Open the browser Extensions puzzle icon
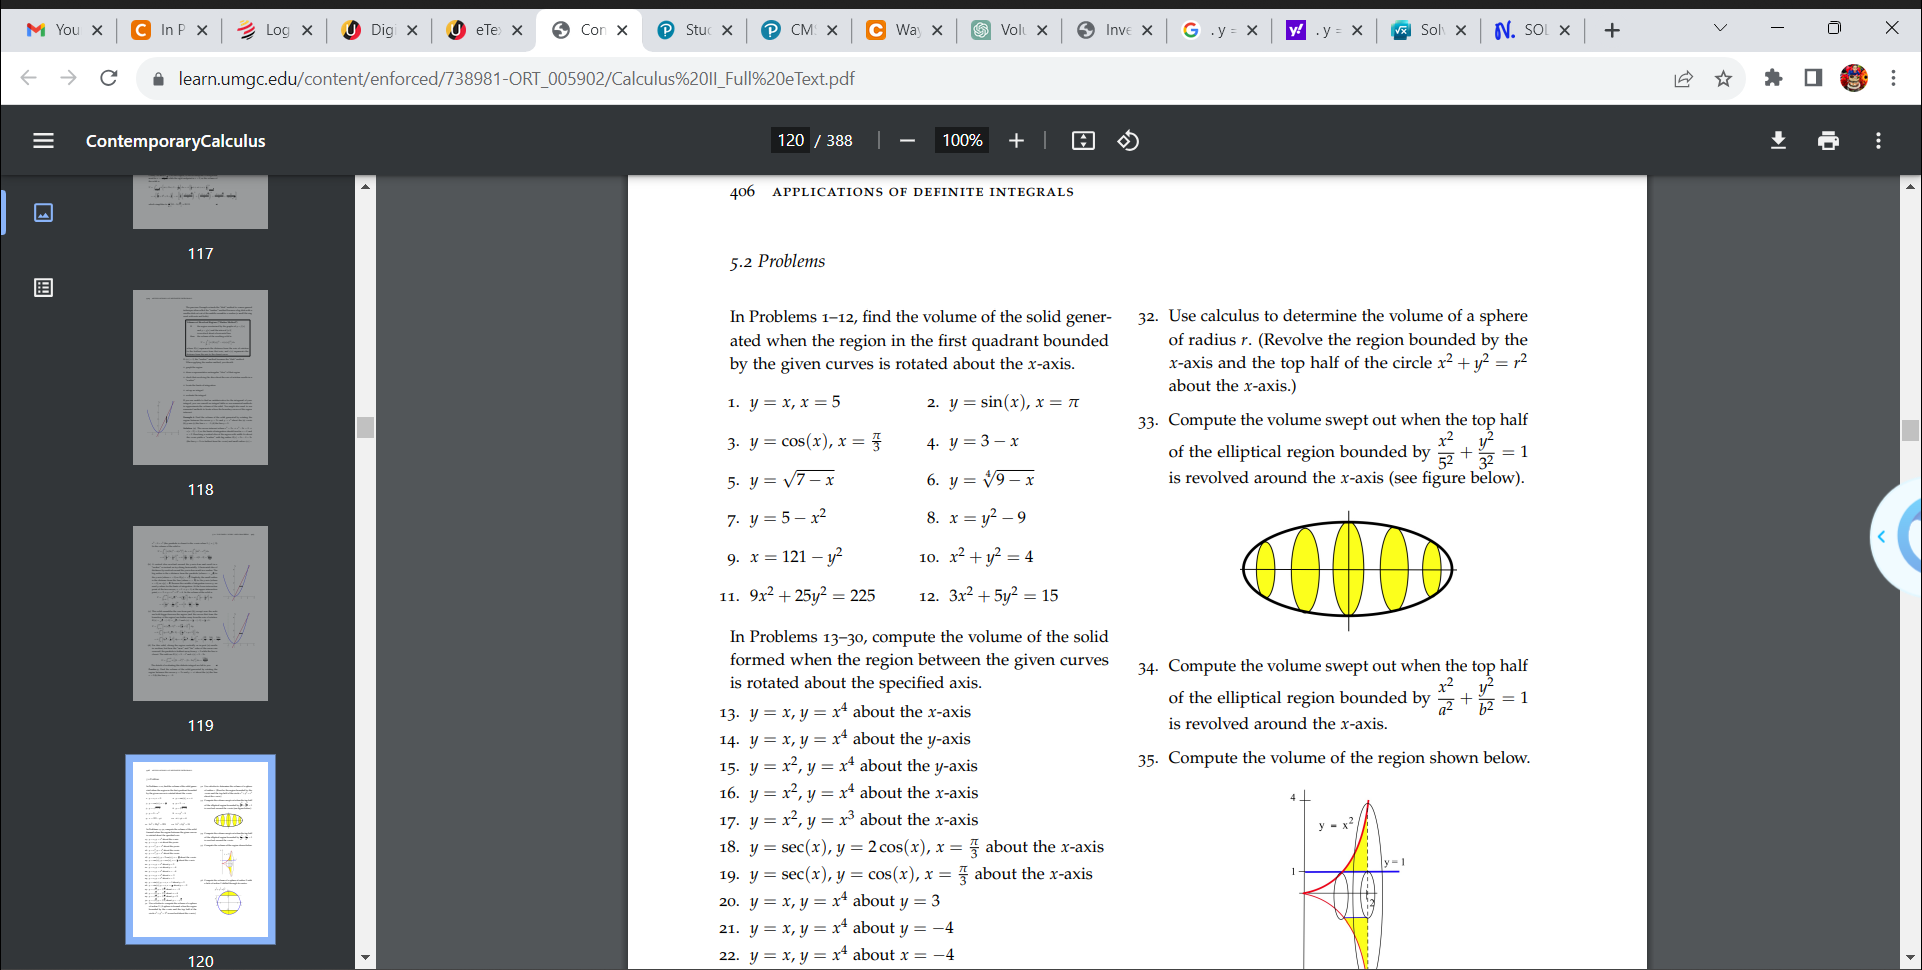1922x970 pixels. 1773,78
